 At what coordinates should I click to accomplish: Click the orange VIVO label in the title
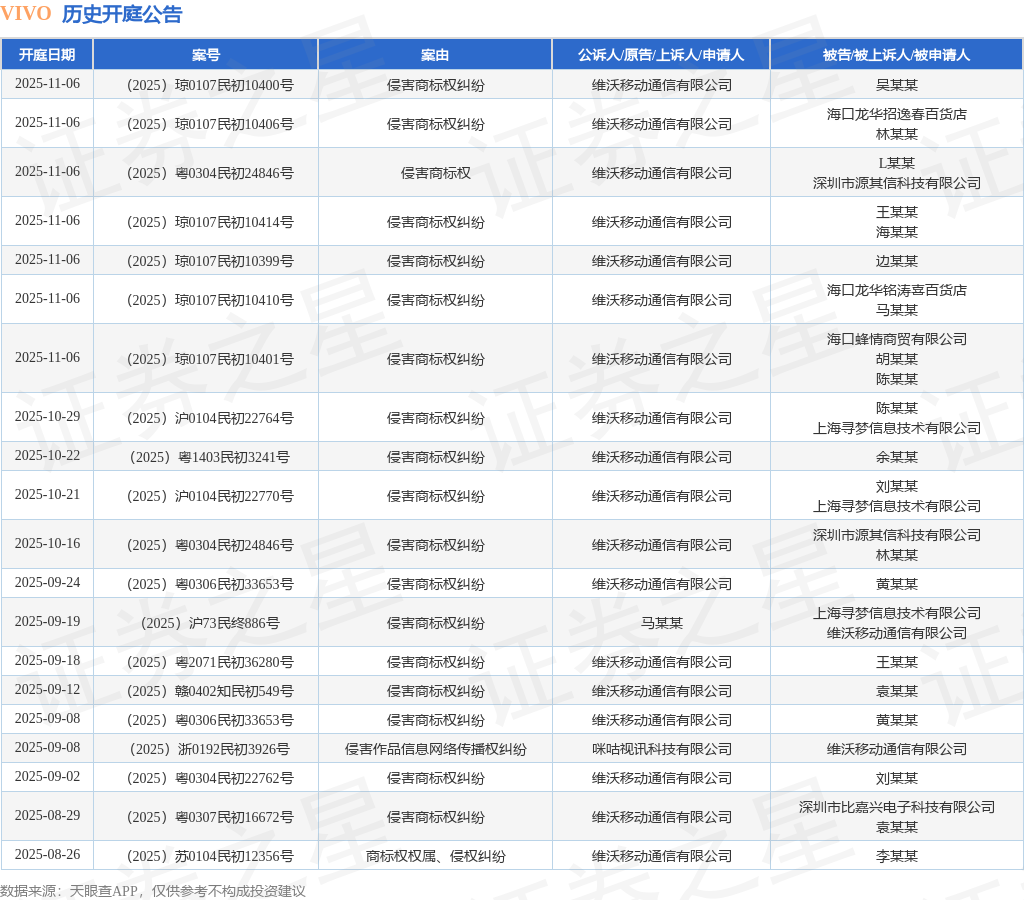(26, 14)
